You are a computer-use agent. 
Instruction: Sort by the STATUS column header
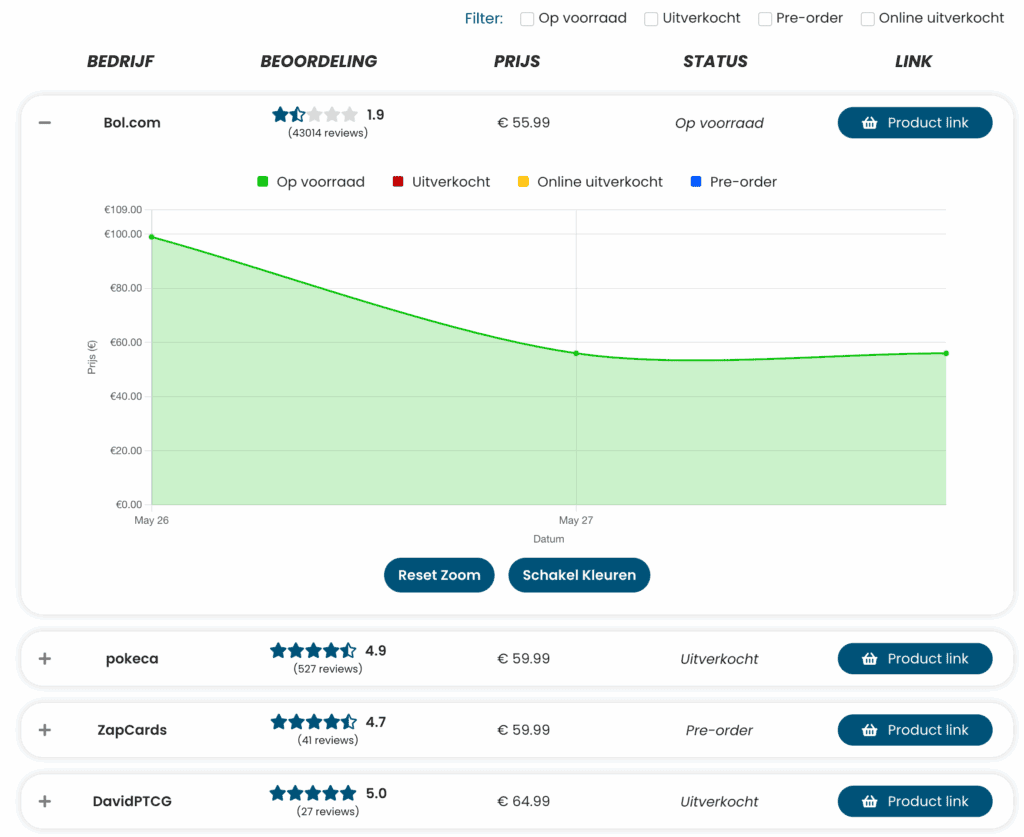[x=715, y=61]
